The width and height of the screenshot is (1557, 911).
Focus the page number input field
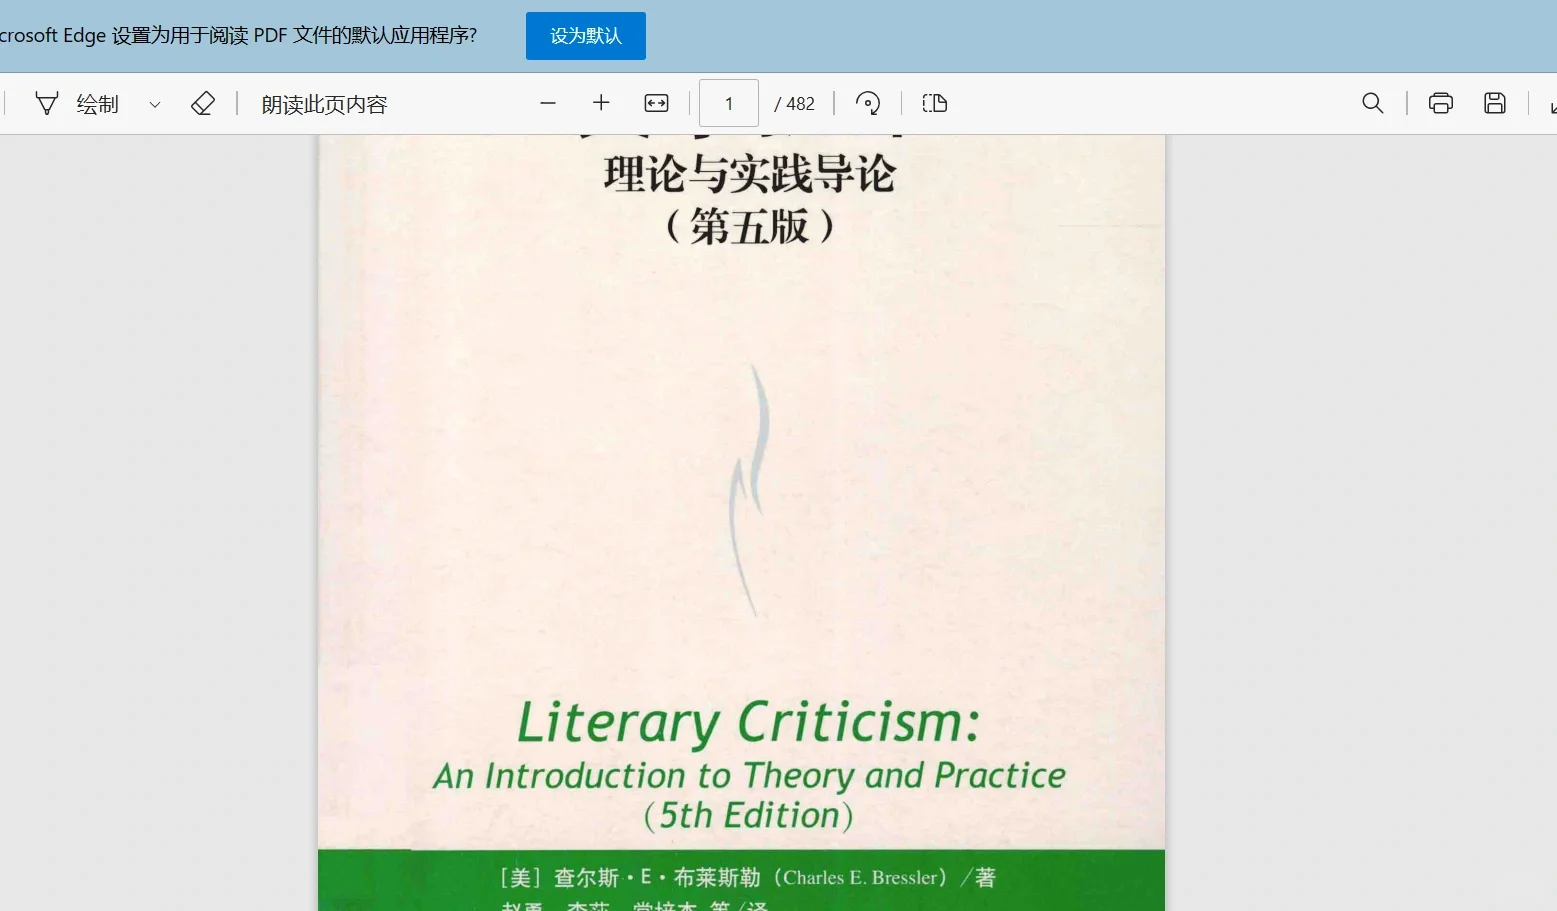click(729, 103)
